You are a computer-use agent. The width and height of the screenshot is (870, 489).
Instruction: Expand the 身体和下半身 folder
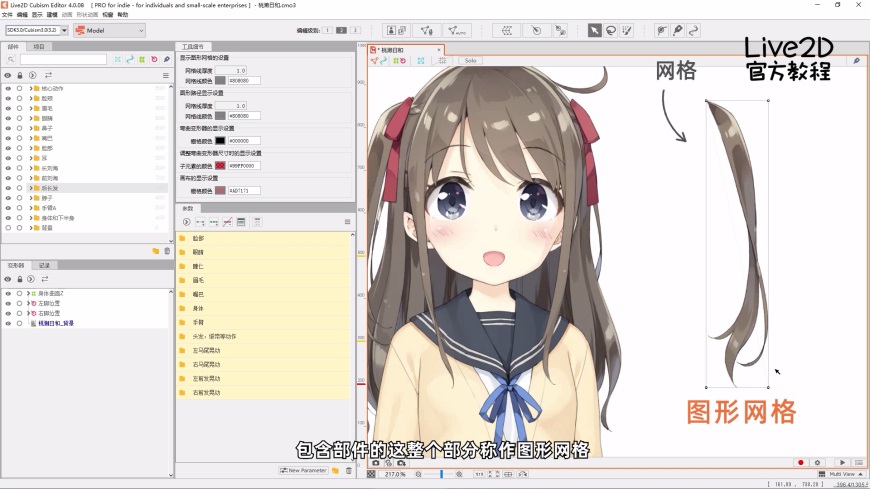[x=31, y=218]
